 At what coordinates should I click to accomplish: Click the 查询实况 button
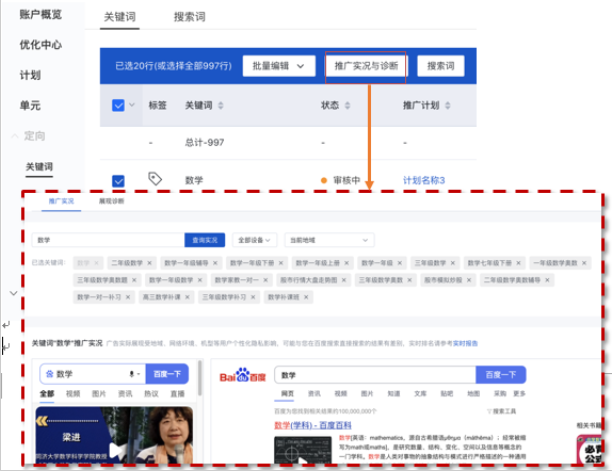205,240
